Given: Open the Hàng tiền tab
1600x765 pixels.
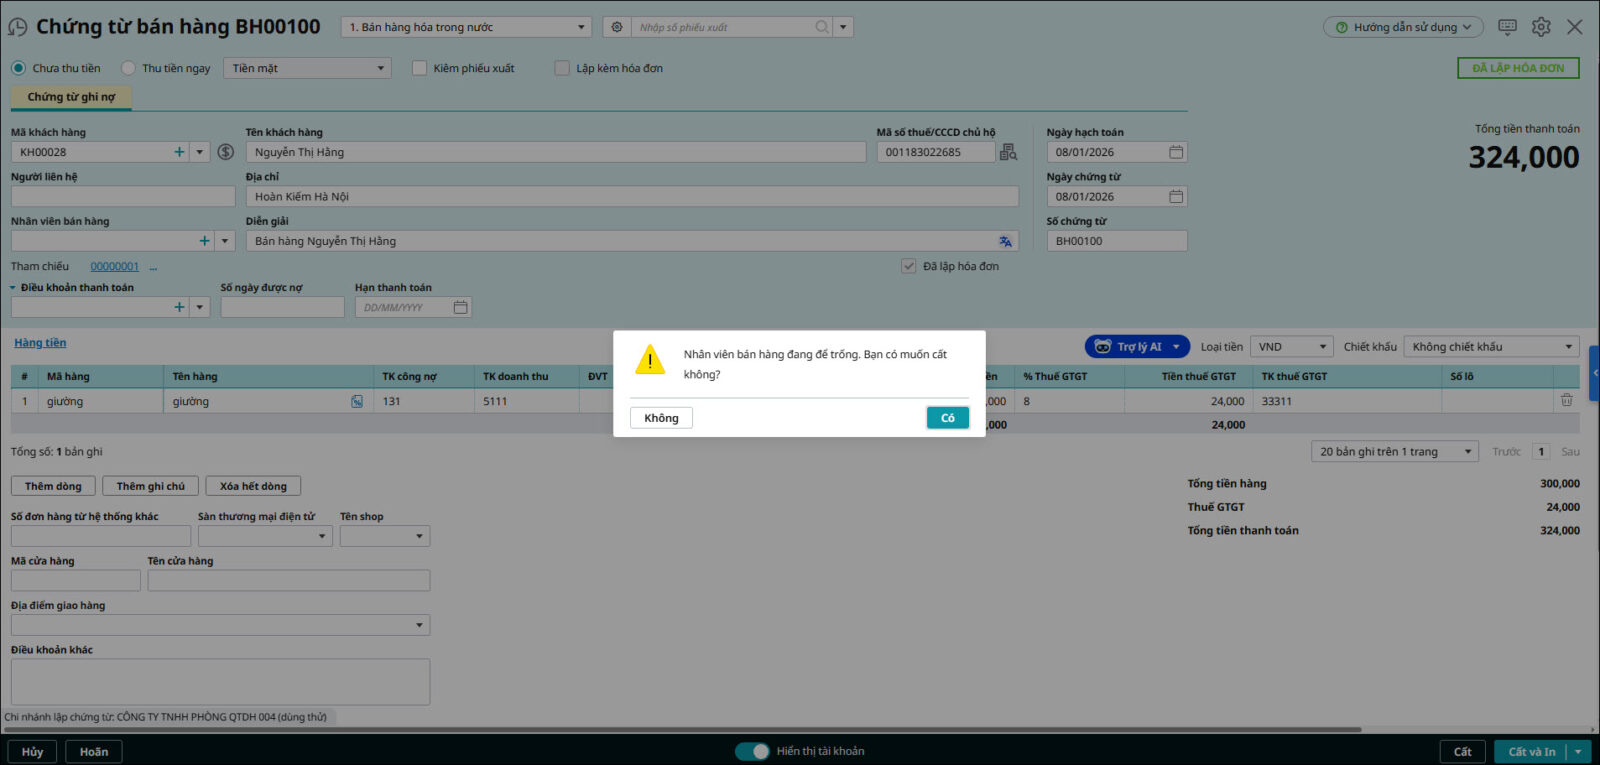Looking at the screenshot, I should (x=40, y=343).
